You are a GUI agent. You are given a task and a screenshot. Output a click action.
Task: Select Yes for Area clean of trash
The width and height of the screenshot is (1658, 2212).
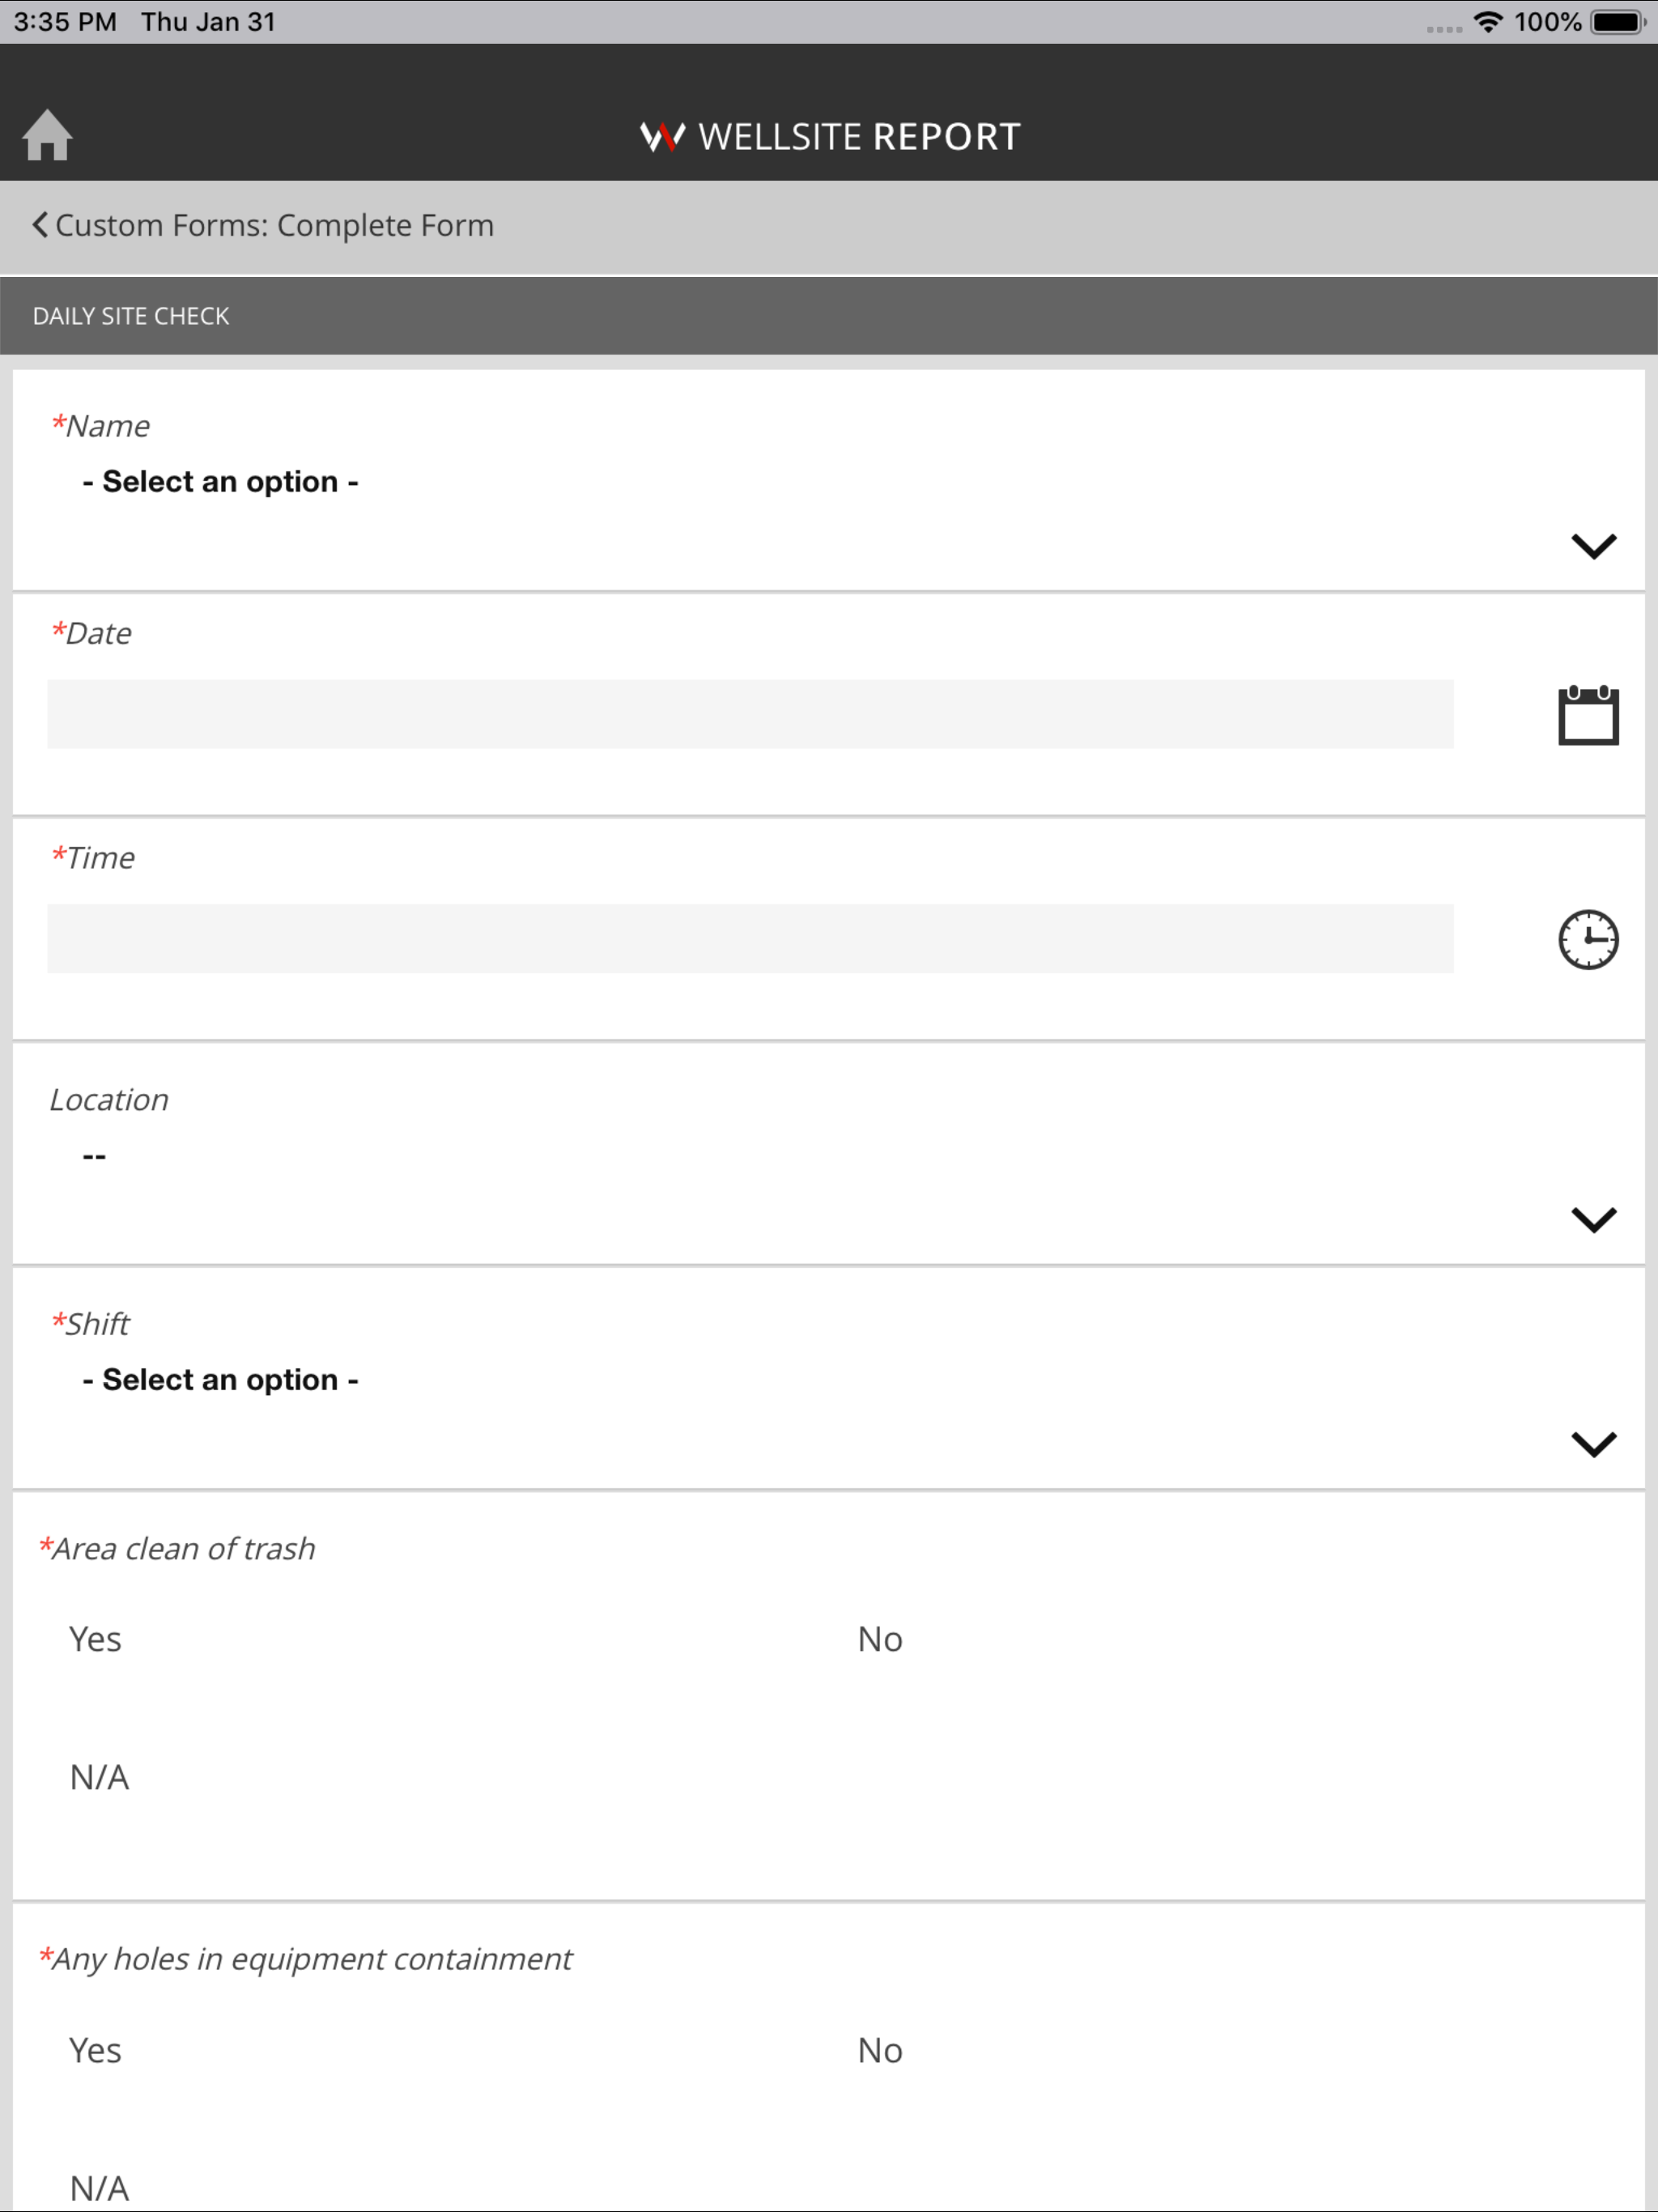pos(95,1639)
